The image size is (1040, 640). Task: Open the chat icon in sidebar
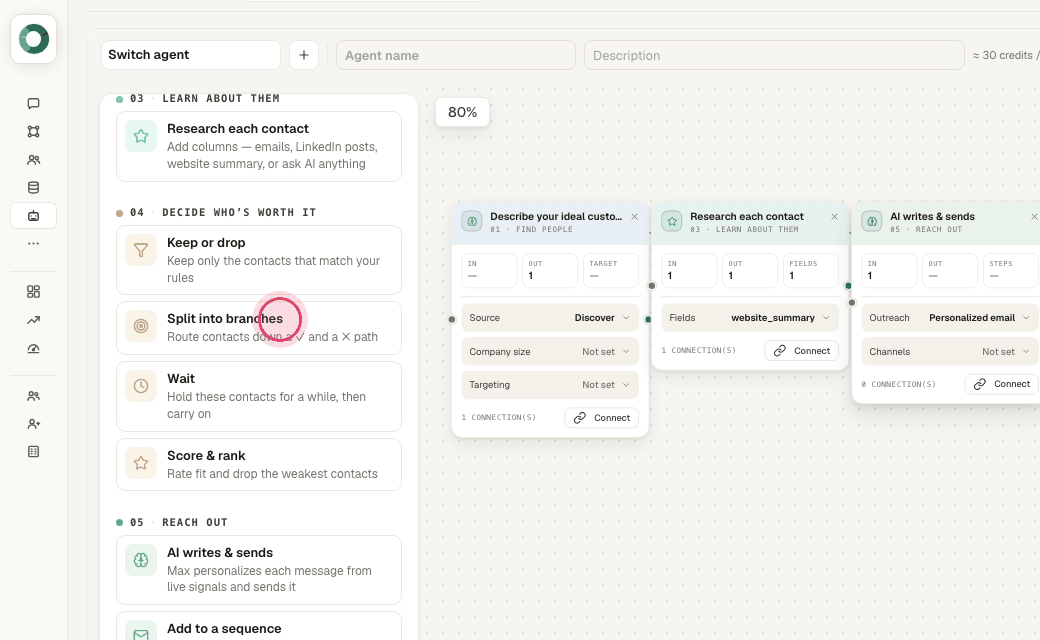coord(33,103)
